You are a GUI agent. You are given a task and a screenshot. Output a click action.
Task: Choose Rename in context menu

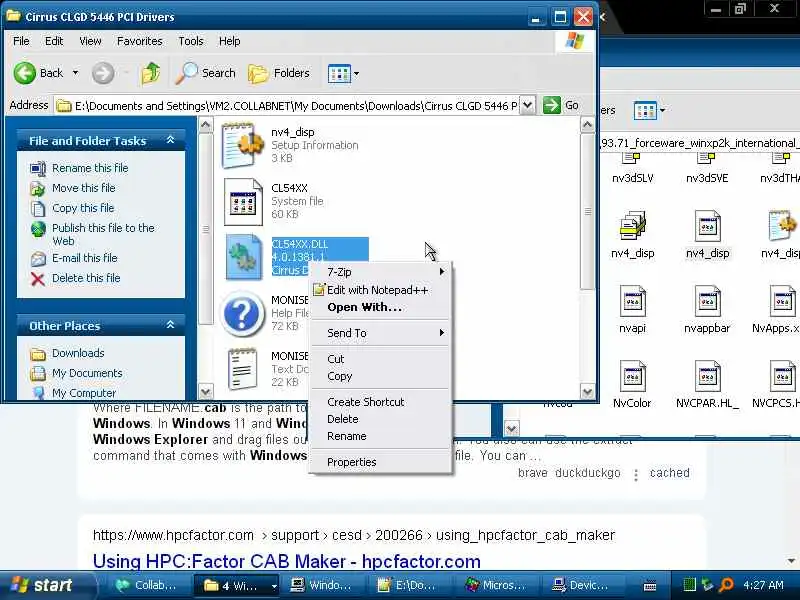[381, 436]
